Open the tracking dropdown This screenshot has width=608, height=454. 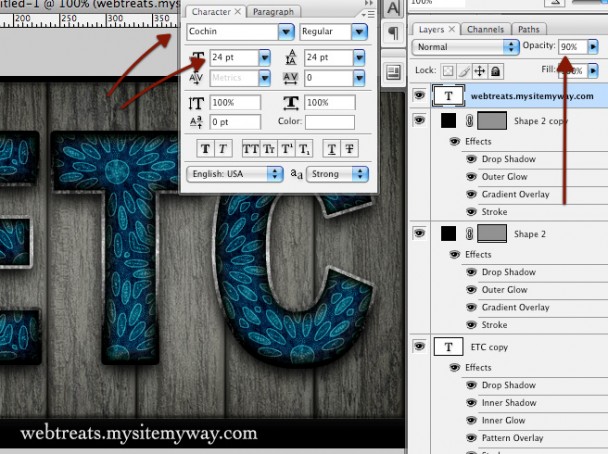(359, 78)
